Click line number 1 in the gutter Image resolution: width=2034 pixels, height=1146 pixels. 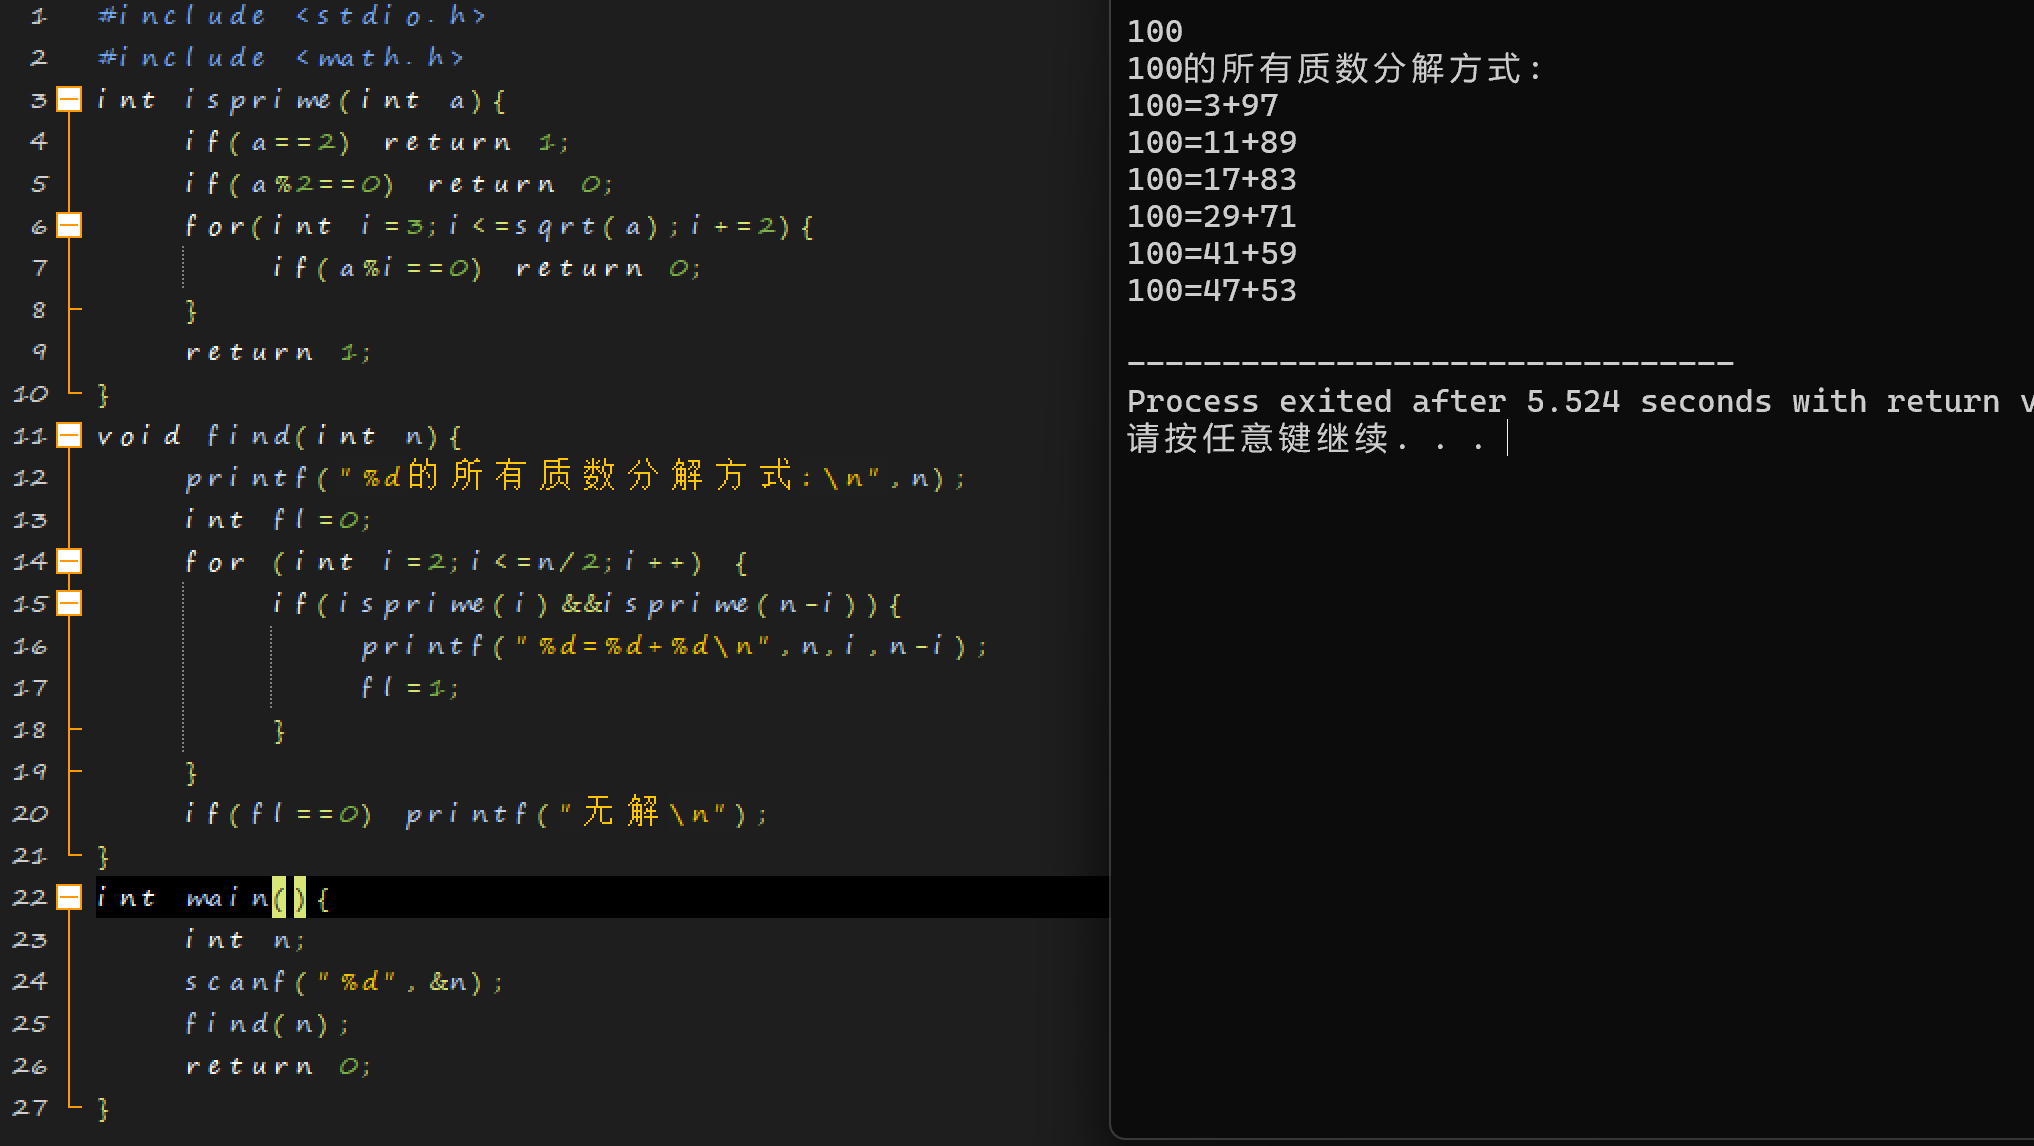coord(38,16)
